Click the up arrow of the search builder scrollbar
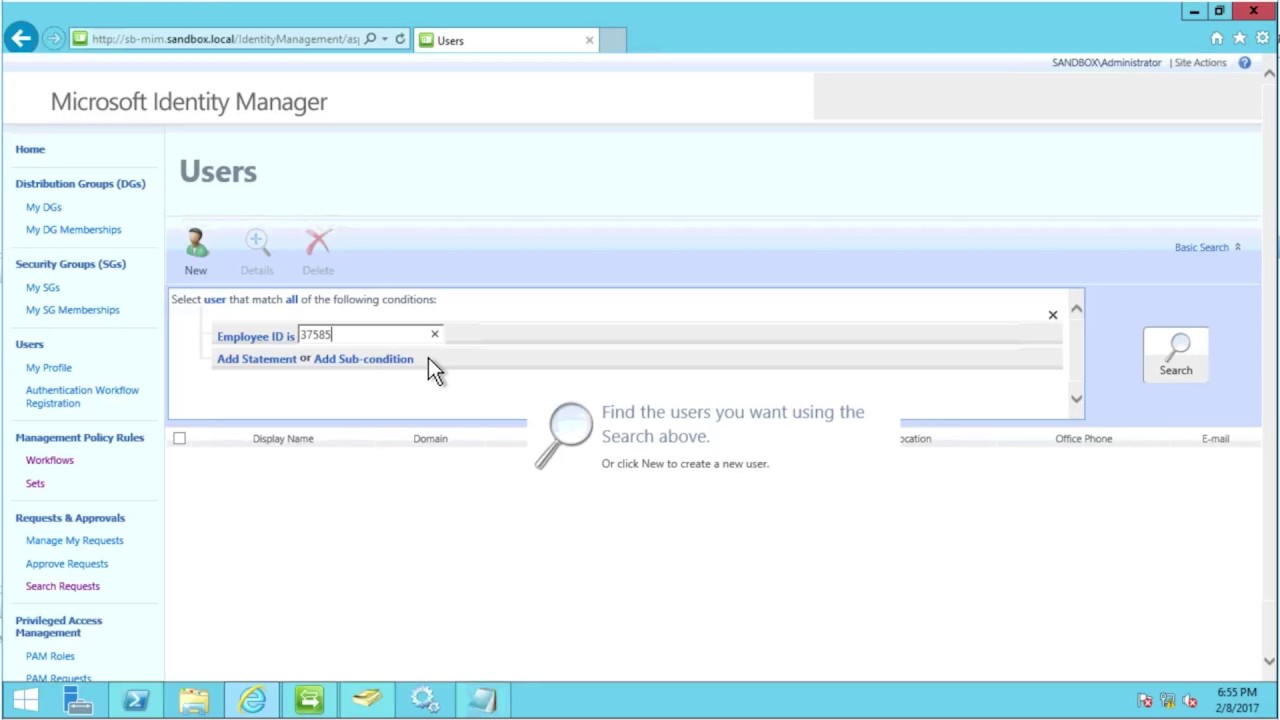Image resolution: width=1280 pixels, height=720 pixels. tap(1076, 309)
